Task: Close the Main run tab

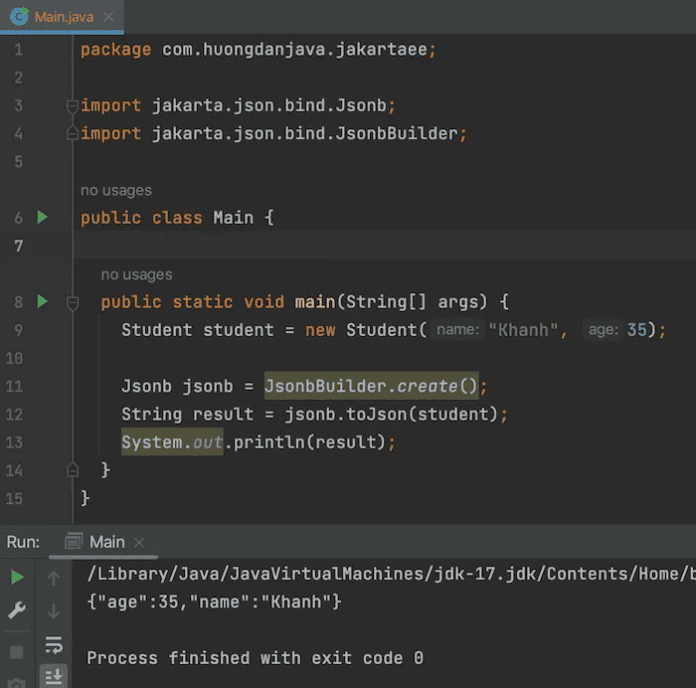Action: pos(139,542)
